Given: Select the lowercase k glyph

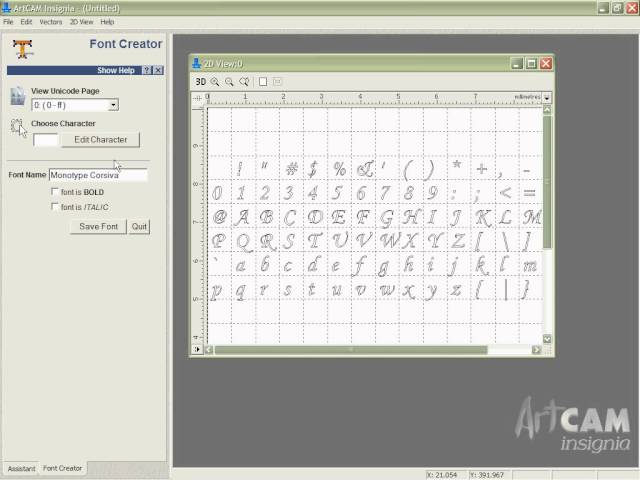Looking at the screenshot, I should 482,265.
